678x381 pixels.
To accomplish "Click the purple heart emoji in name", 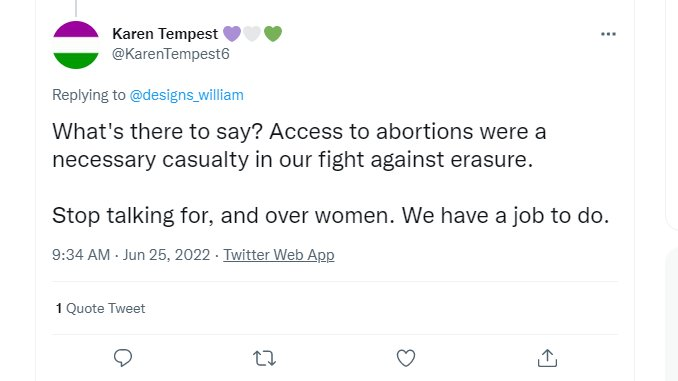I will (x=232, y=34).
